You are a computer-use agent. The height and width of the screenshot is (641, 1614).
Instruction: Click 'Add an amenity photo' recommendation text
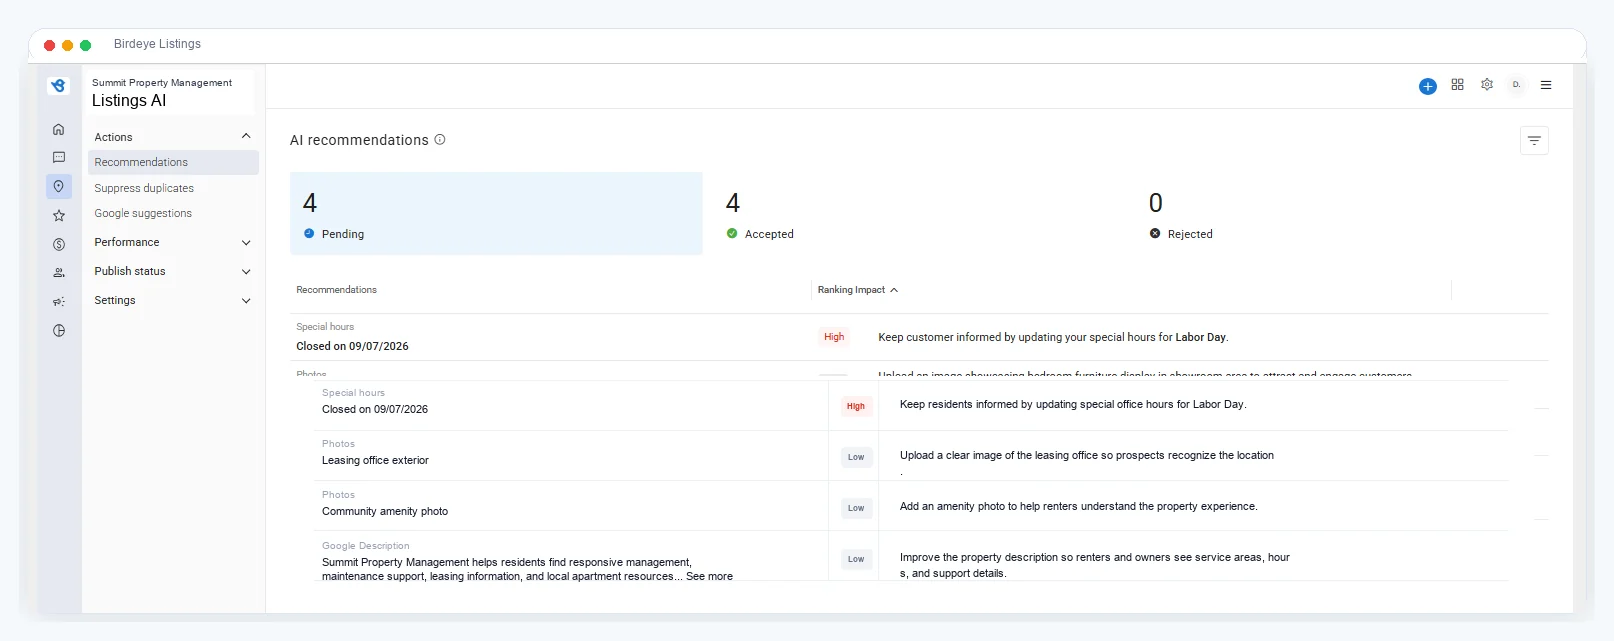click(x=1079, y=506)
